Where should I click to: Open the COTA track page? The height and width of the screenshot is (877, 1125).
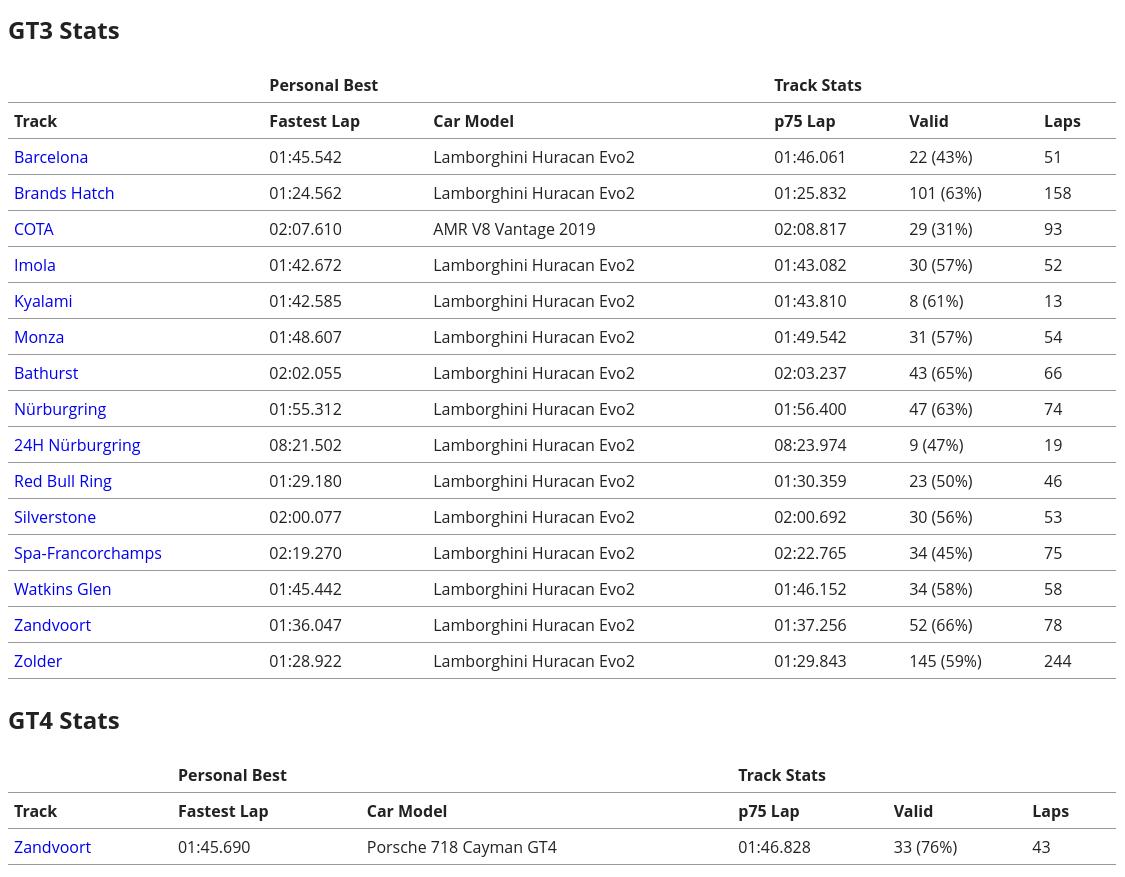[34, 229]
